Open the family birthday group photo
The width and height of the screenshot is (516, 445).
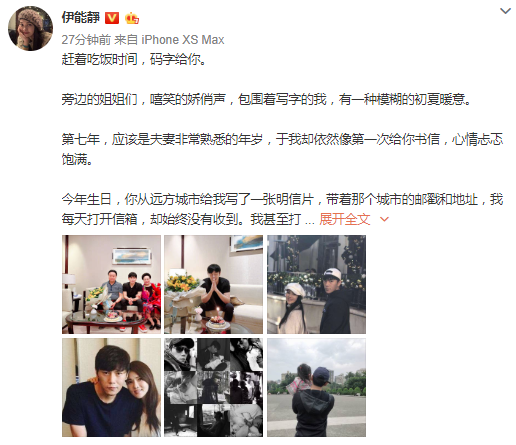111,284
